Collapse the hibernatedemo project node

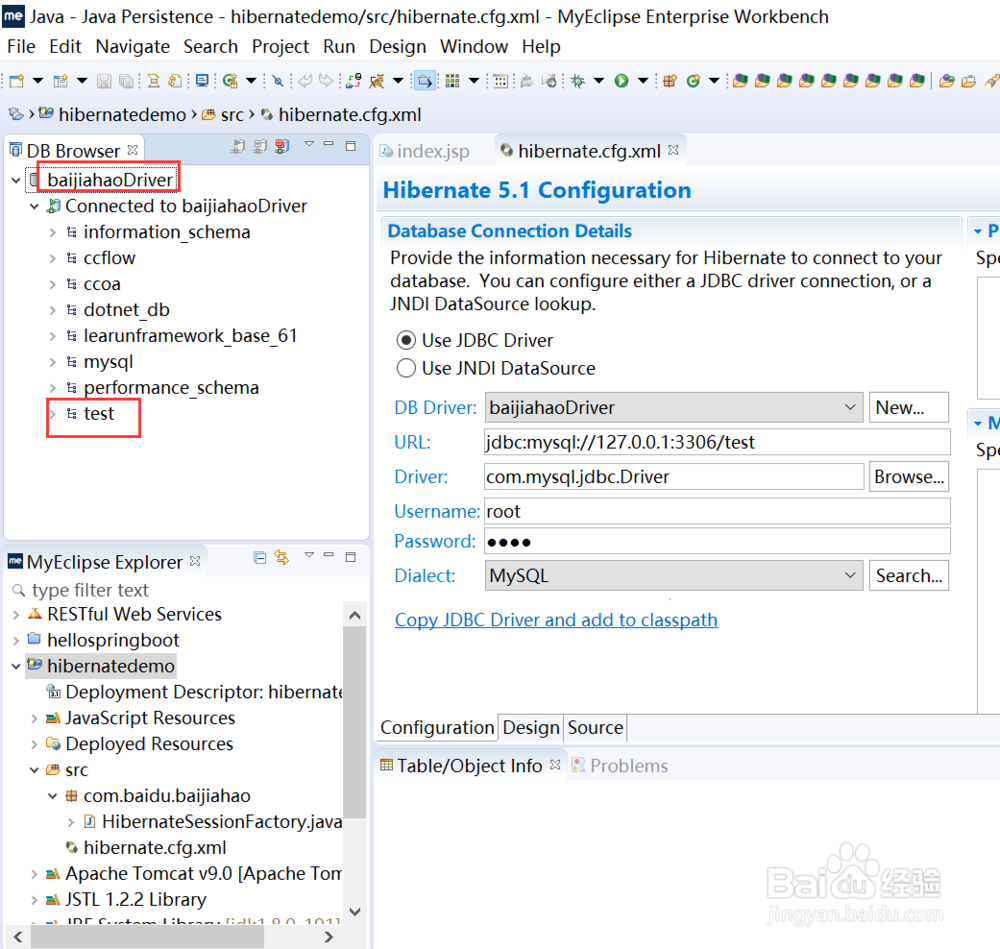tap(16, 666)
